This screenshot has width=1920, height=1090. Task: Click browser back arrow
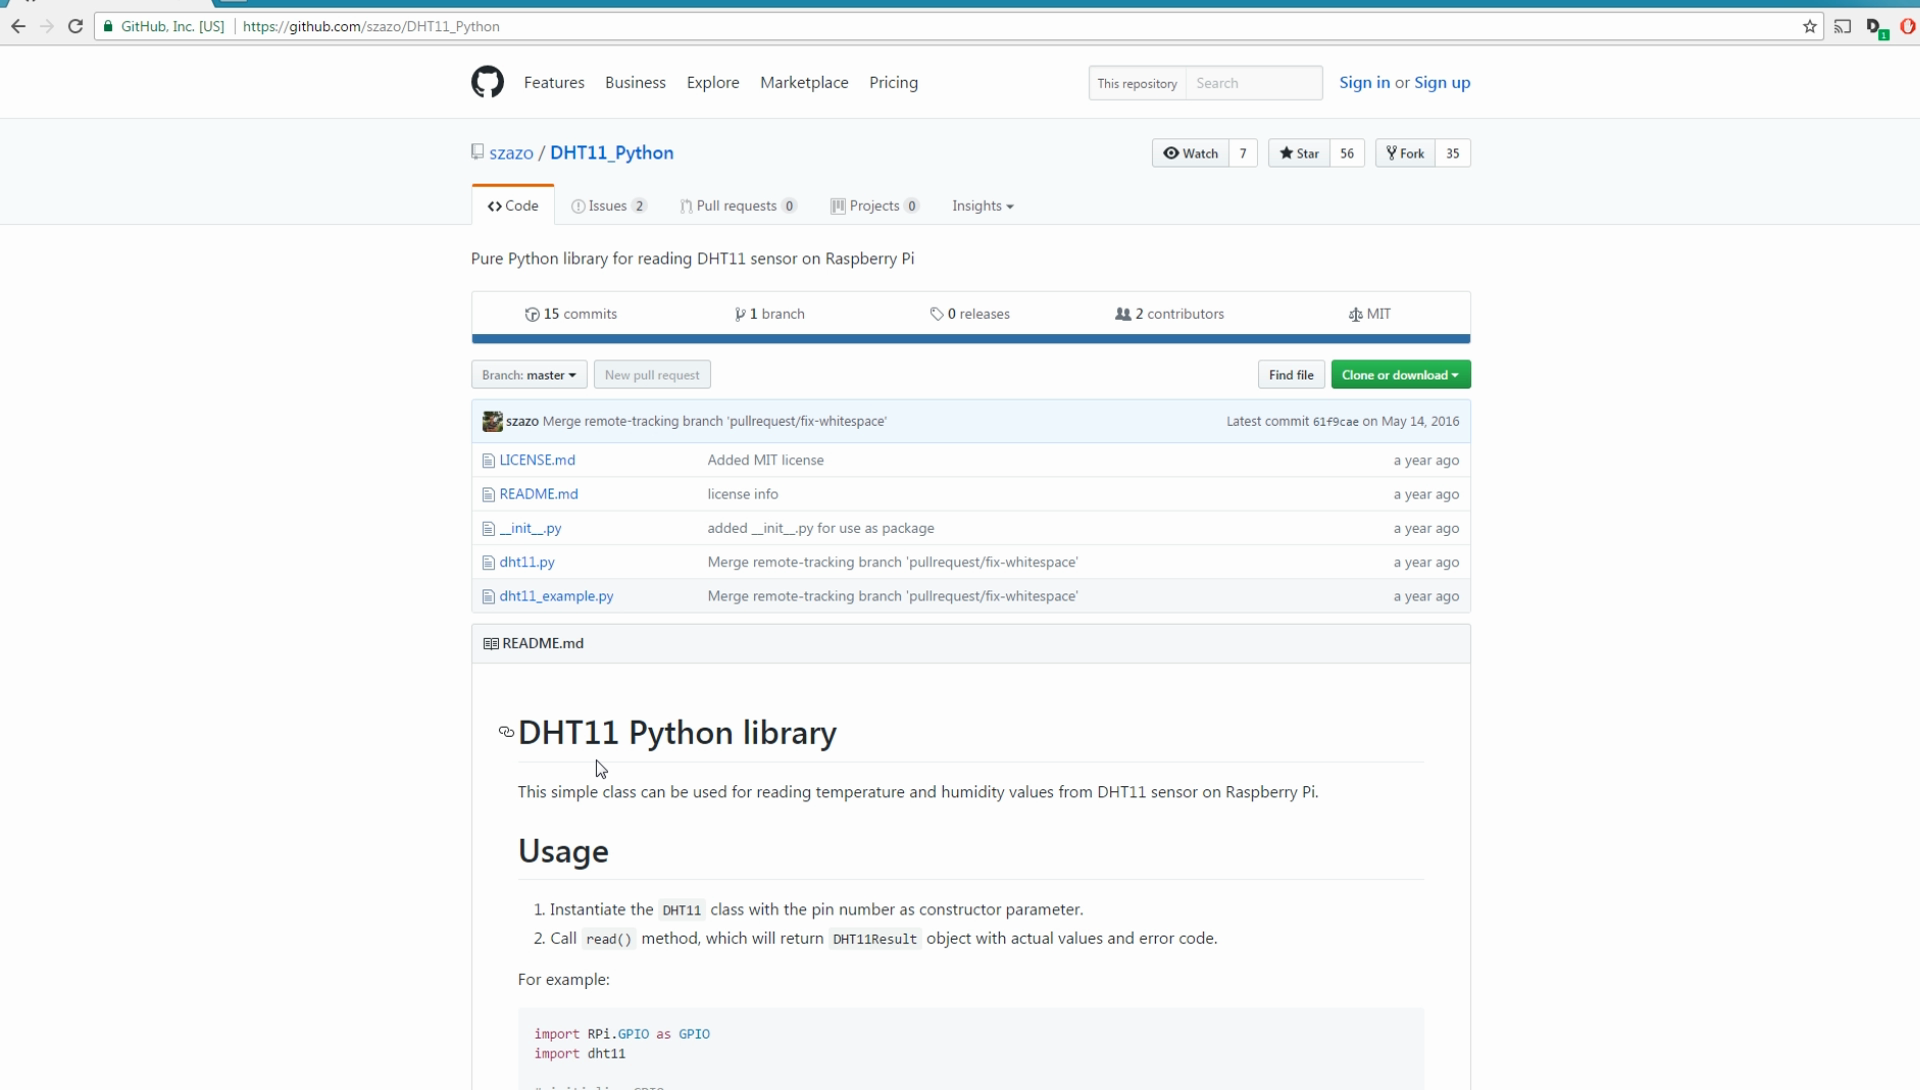[18, 27]
